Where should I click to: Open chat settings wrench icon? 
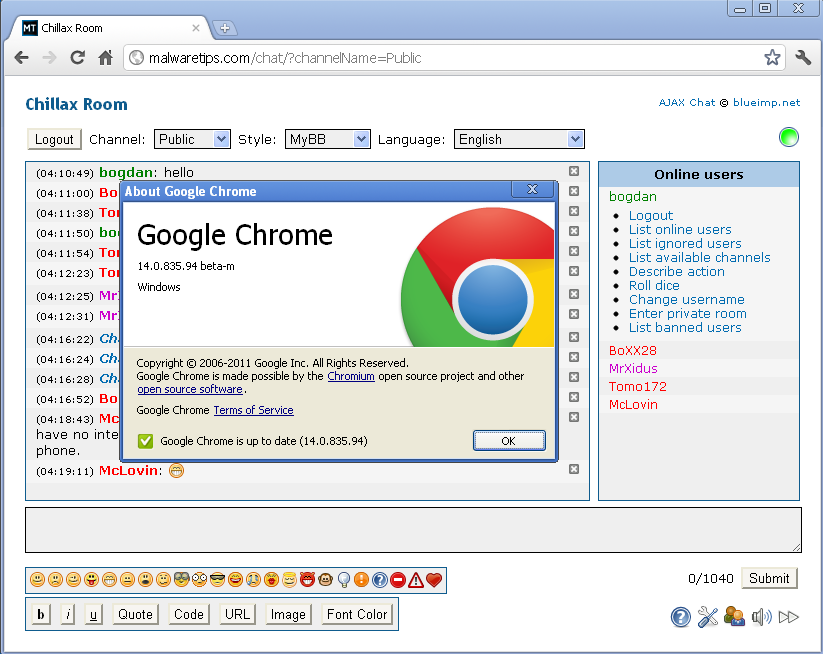pyautogui.click(x=708, y=617)
